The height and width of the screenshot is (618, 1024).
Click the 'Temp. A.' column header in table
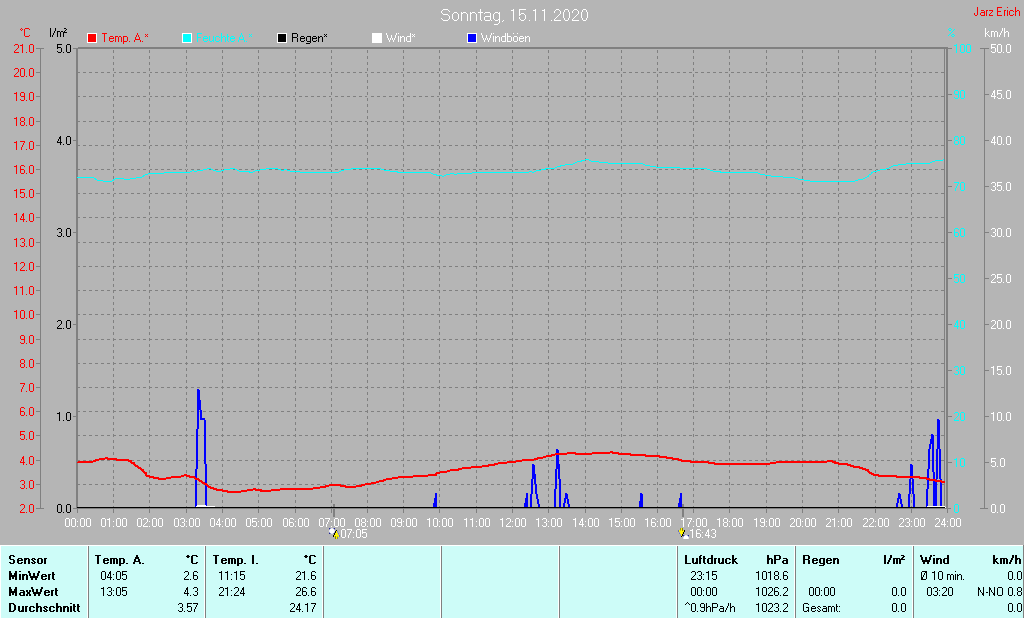120,560
